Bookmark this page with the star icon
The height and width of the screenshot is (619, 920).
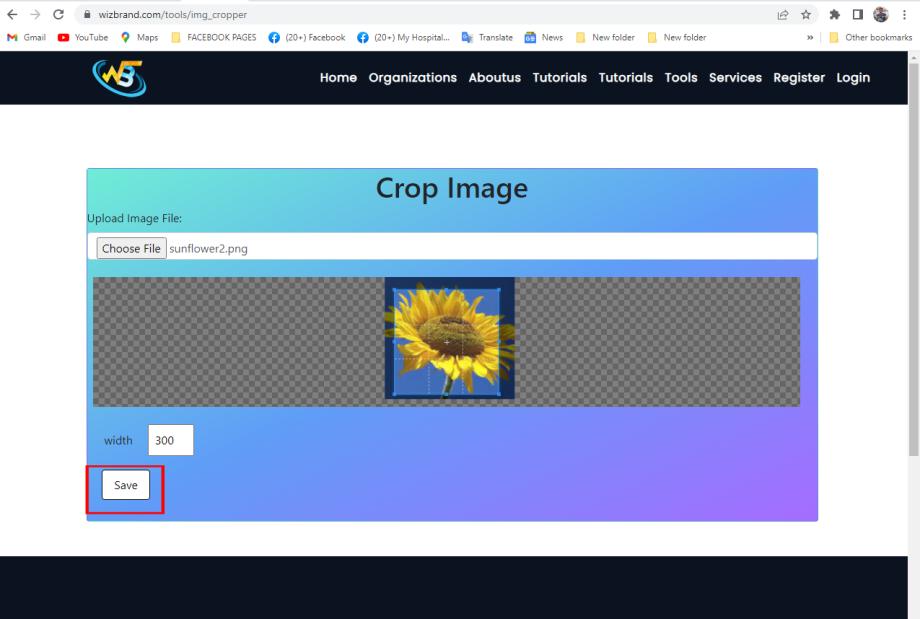click(806, 15)
